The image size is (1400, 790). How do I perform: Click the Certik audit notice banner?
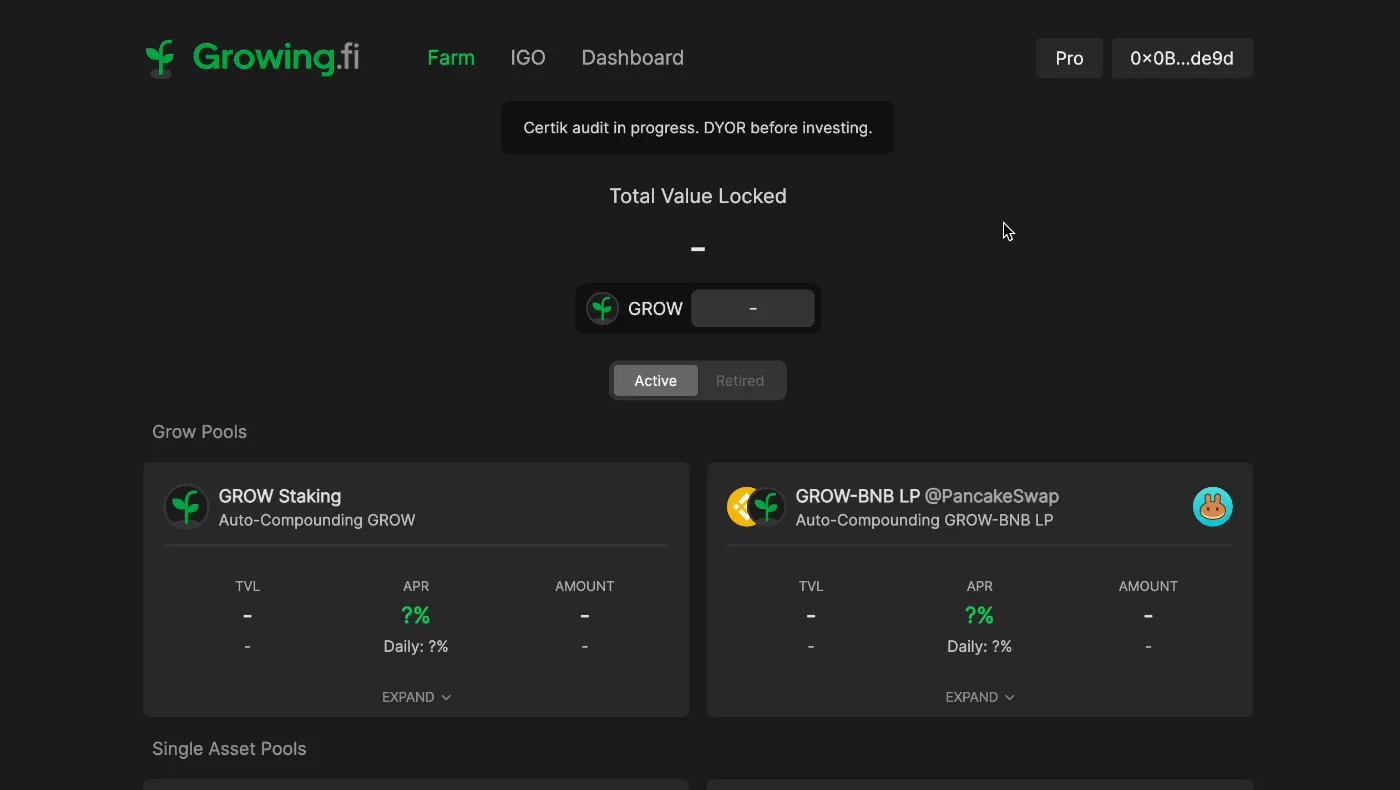point(697,128)
